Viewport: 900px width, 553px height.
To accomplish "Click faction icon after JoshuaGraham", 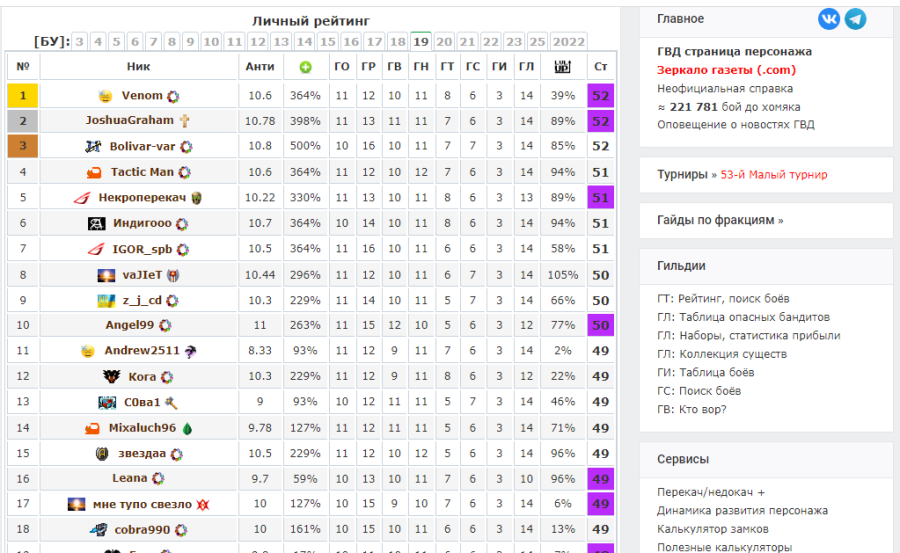I will (x=184, y=121).
